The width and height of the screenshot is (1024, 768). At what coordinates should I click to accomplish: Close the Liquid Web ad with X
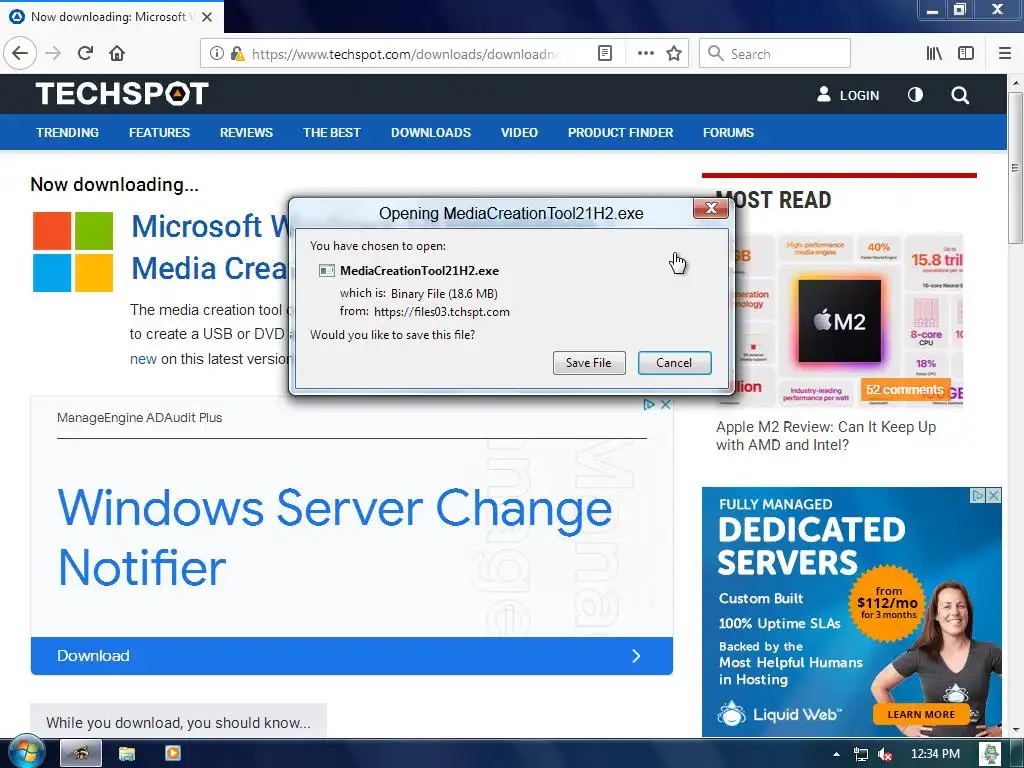coord(993,496)
